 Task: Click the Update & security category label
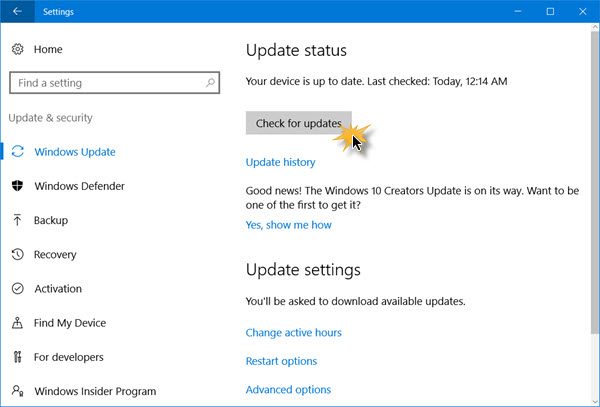(51, 118)
